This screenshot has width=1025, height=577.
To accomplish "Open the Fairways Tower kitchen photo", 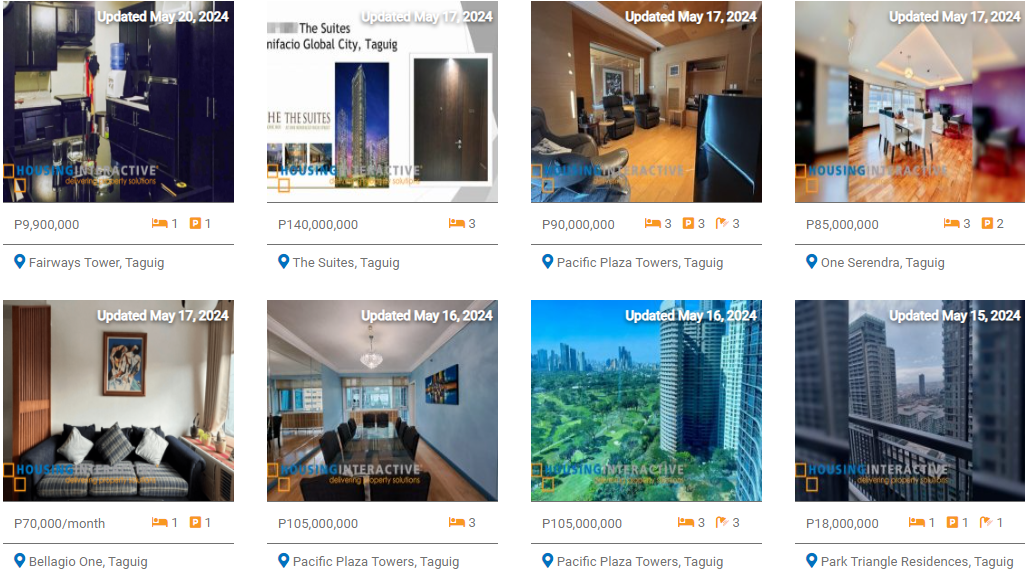I will 118,101.
